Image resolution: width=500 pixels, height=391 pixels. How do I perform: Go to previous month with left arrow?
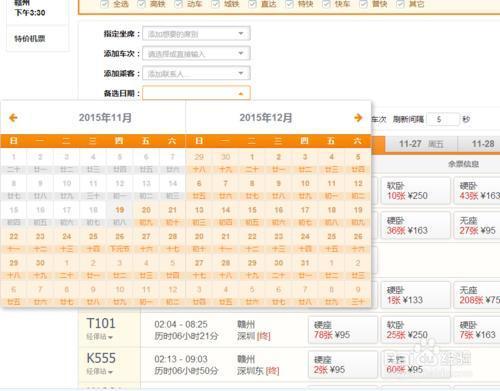(x=13, y=117)
